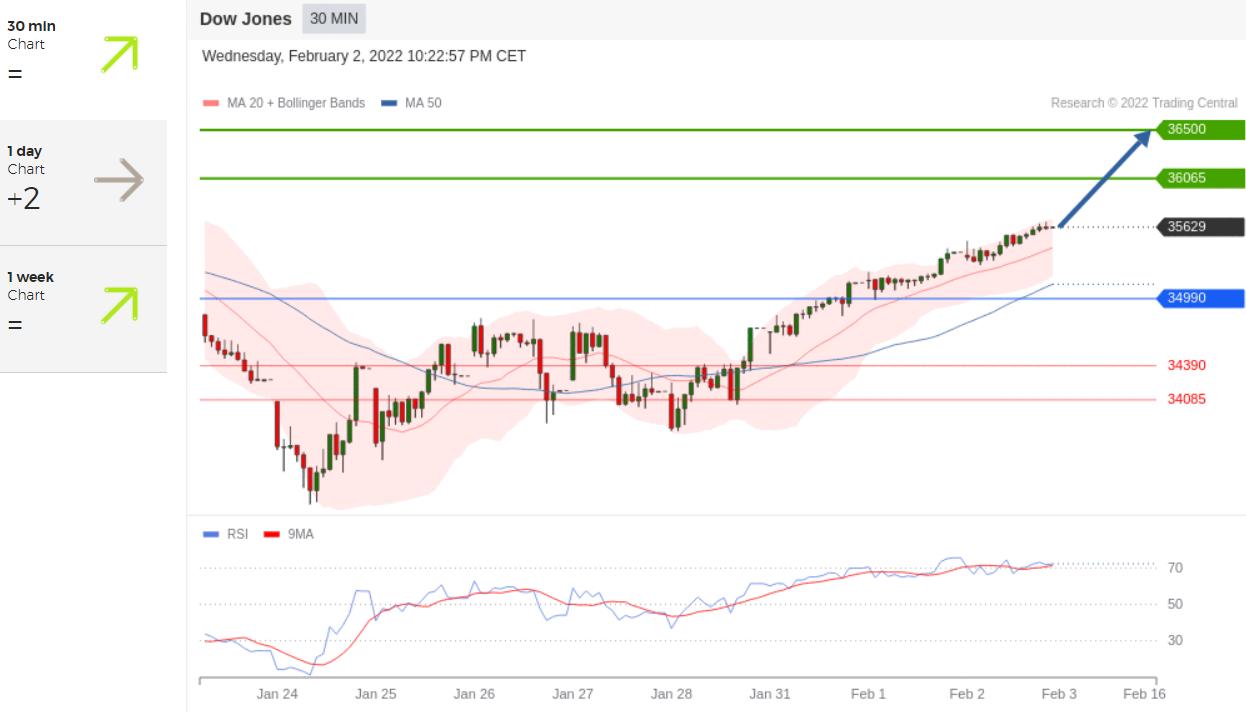Click the equals sign in 1 week panel
This screenshot has height=712, width=1246.
click(15, 325)
